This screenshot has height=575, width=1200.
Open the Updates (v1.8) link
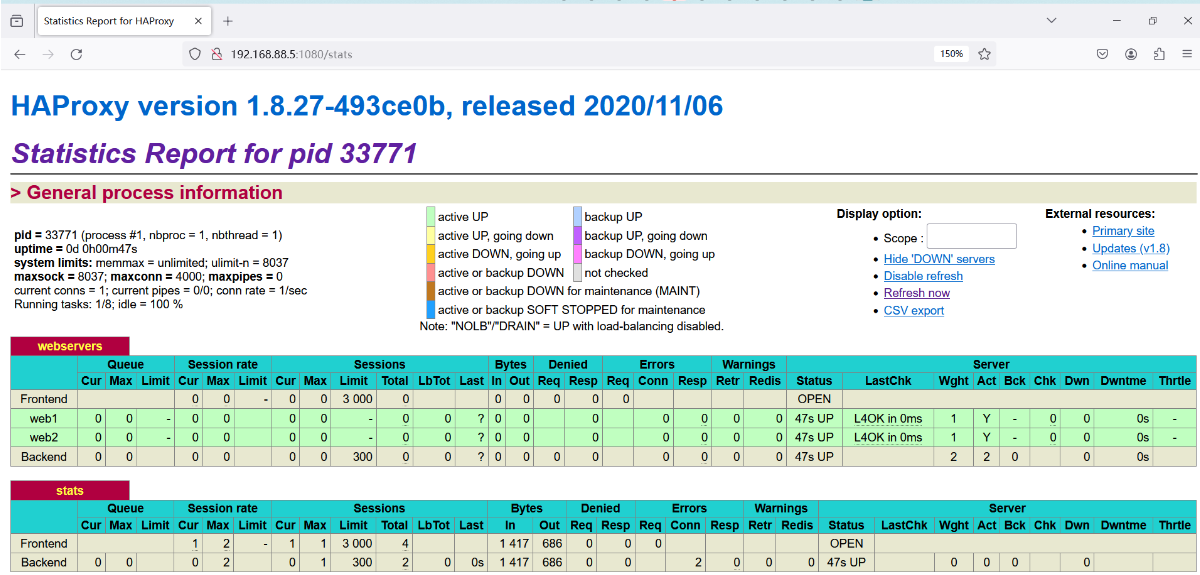(x=1131, y=248)
